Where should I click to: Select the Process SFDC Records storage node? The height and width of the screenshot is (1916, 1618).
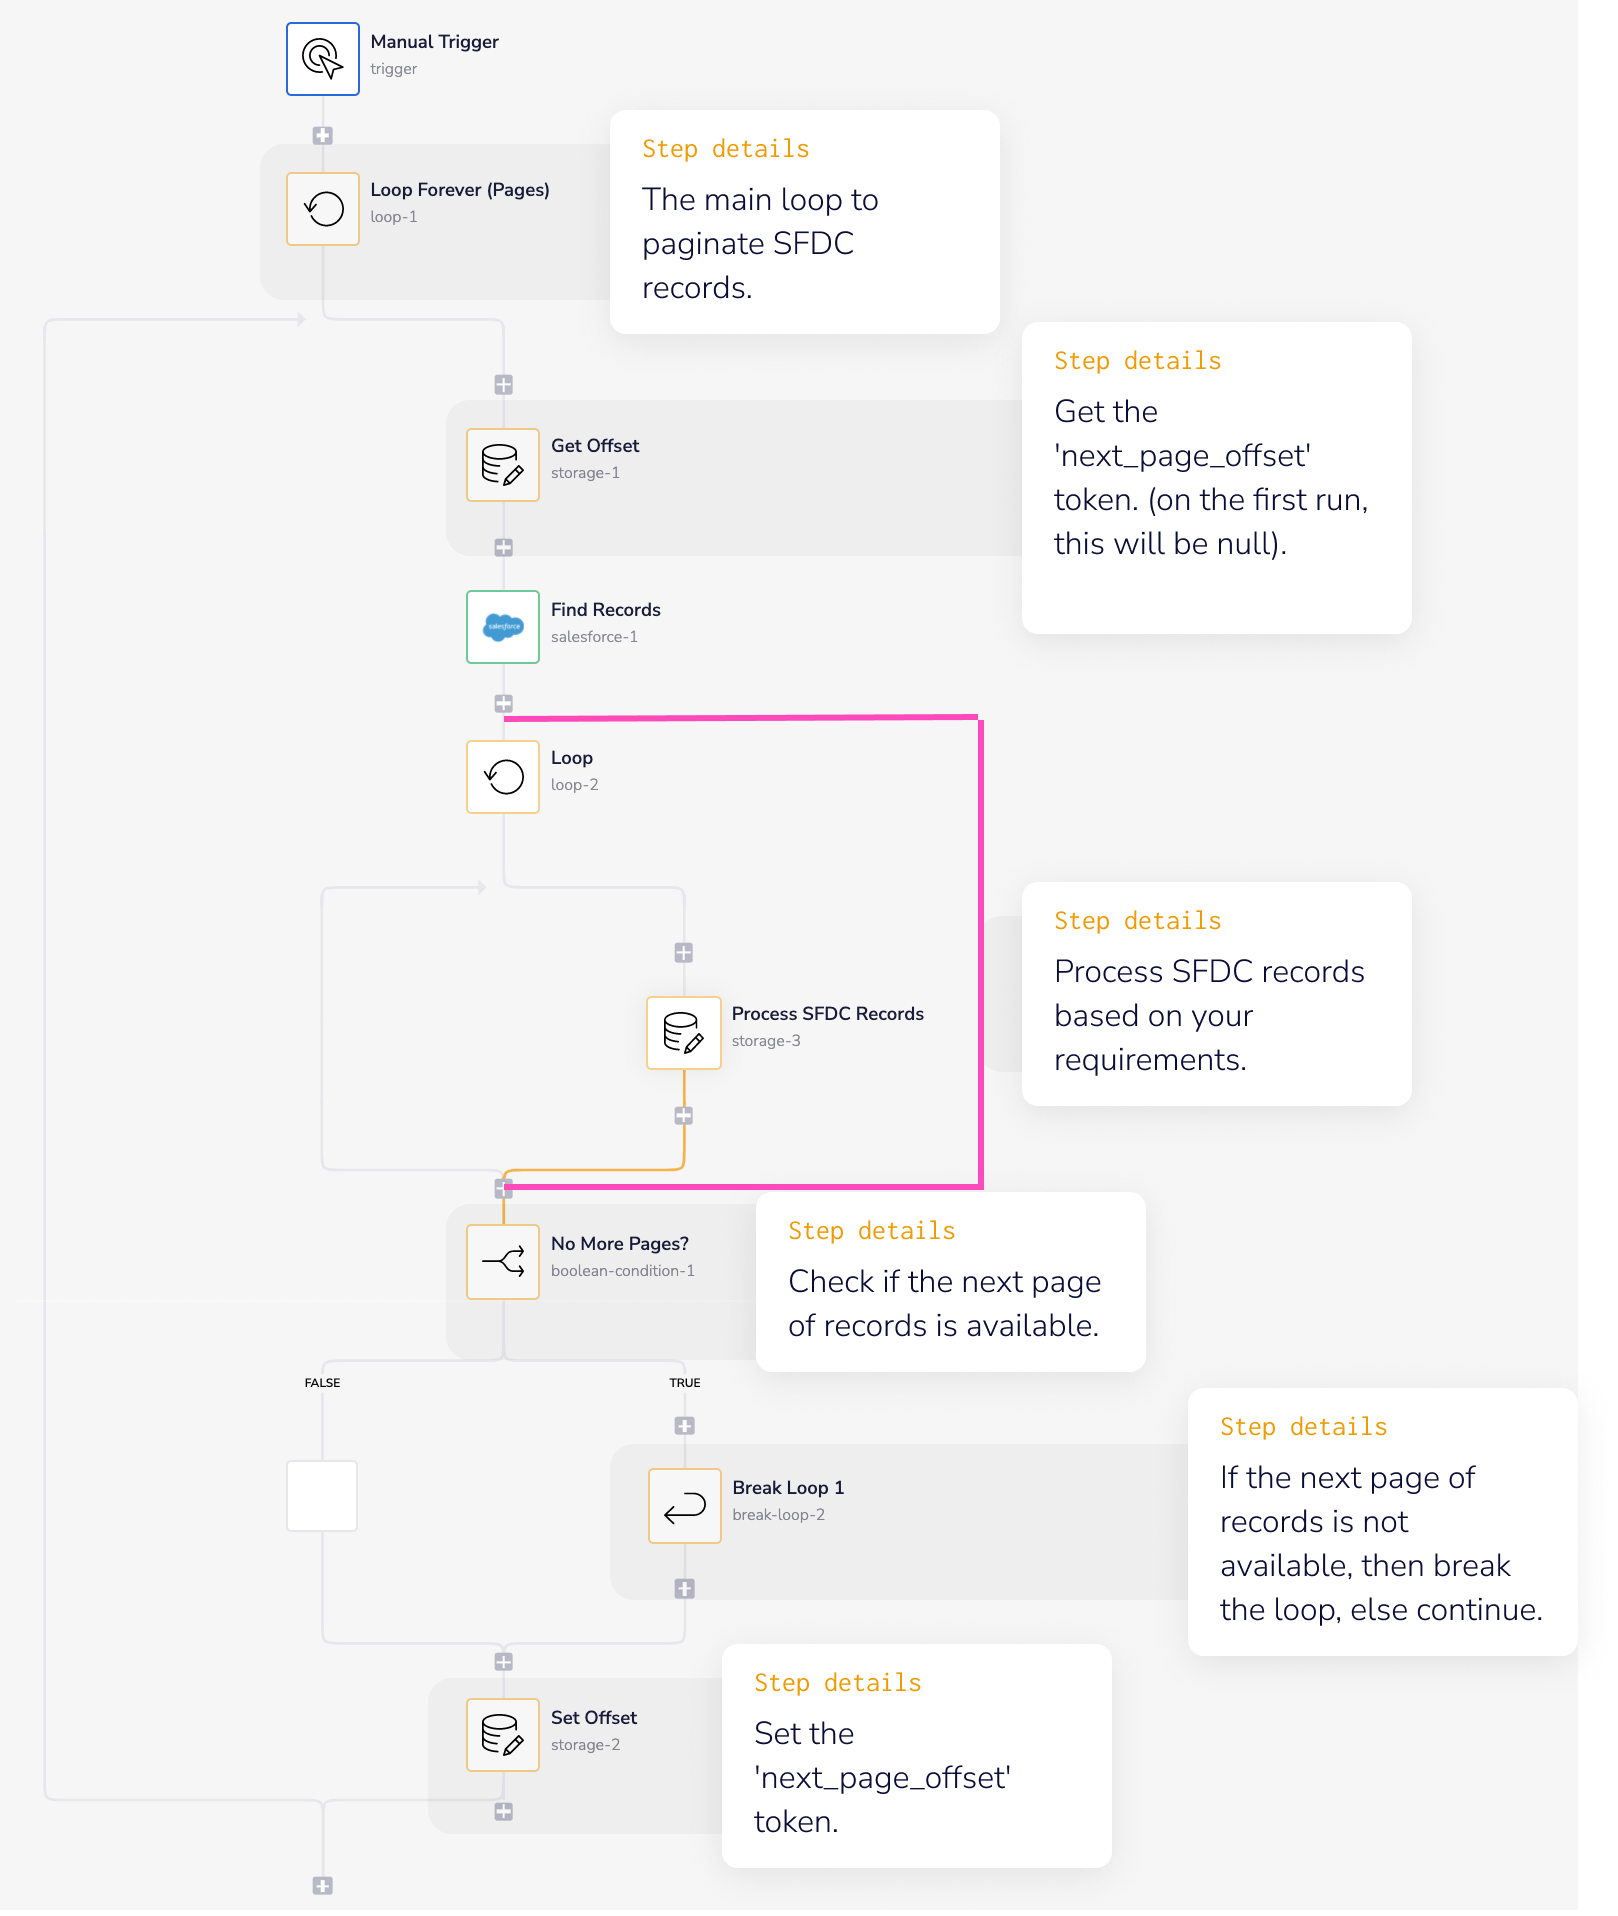point(684,1033)
